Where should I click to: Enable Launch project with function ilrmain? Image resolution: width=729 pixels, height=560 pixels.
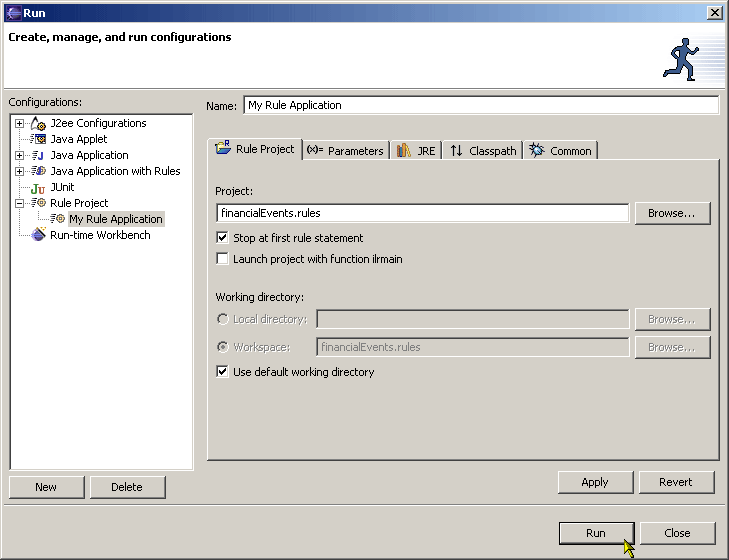(x=222, y=259)
